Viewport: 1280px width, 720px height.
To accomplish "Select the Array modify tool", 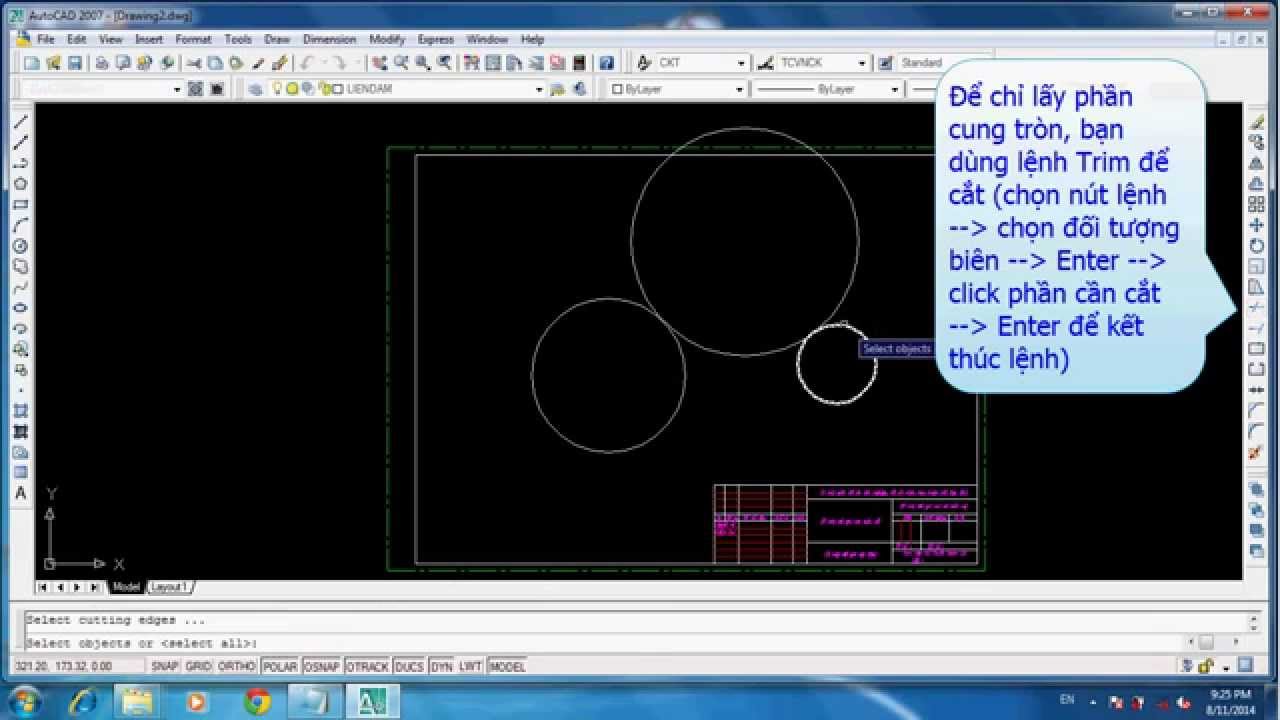I will click(x=1257, y=205).
